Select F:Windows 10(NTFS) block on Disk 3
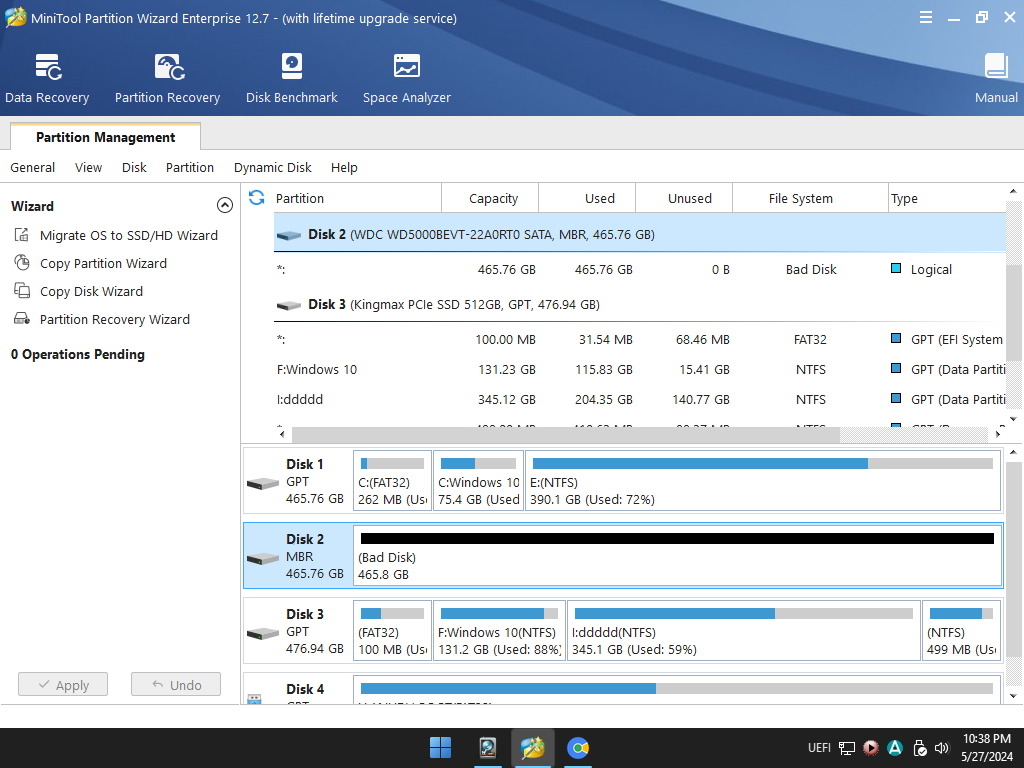The height and width of the screenshot is (768, 1024). coord(500,631)
